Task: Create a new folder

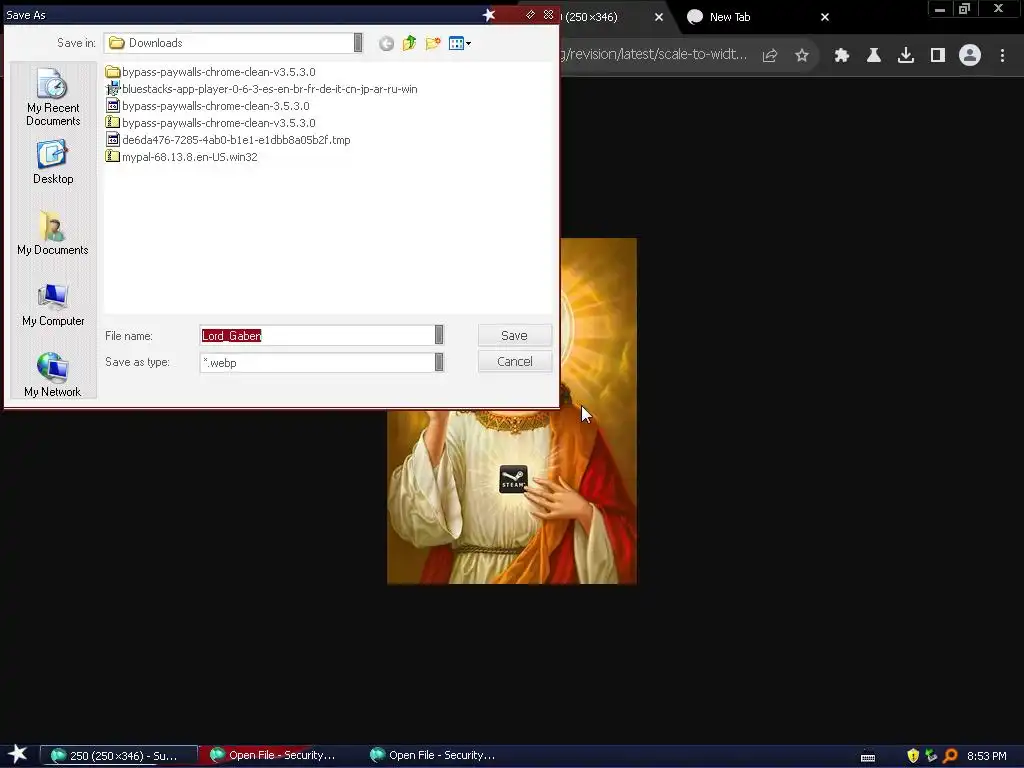Action: (432, 43)
